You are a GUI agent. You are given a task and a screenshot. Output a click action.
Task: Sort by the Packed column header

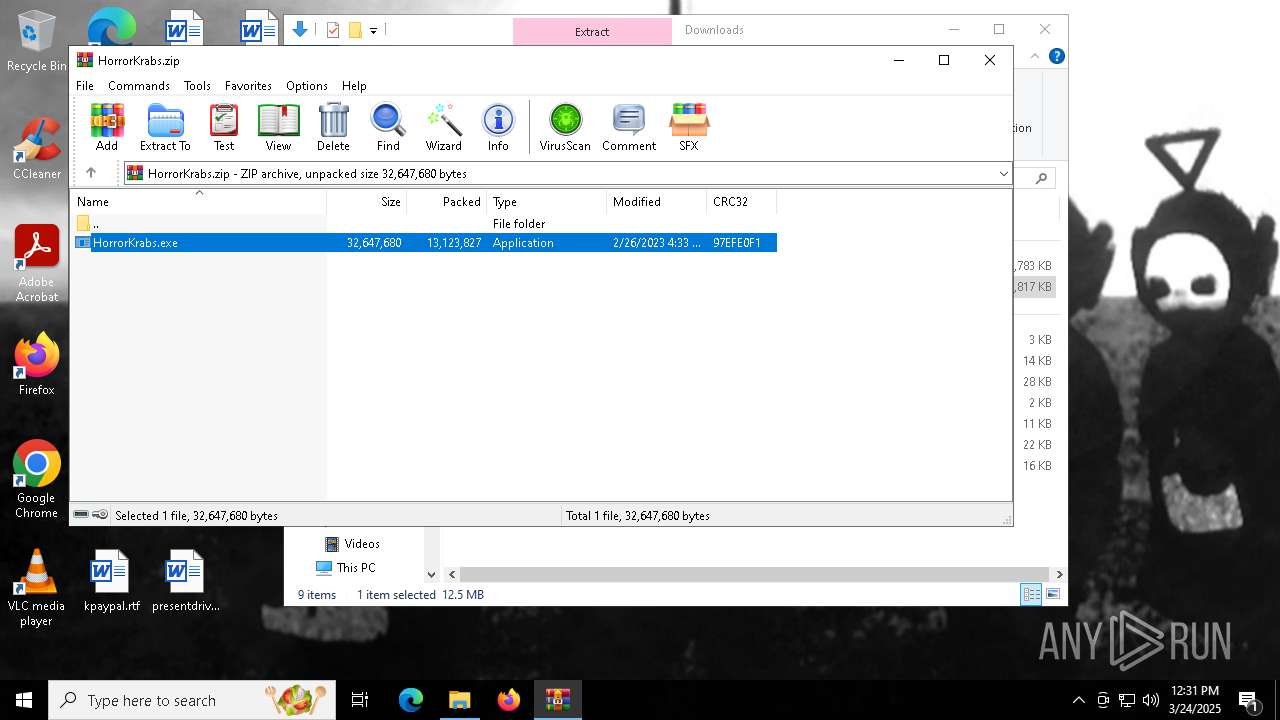click(x=446, y=202)
